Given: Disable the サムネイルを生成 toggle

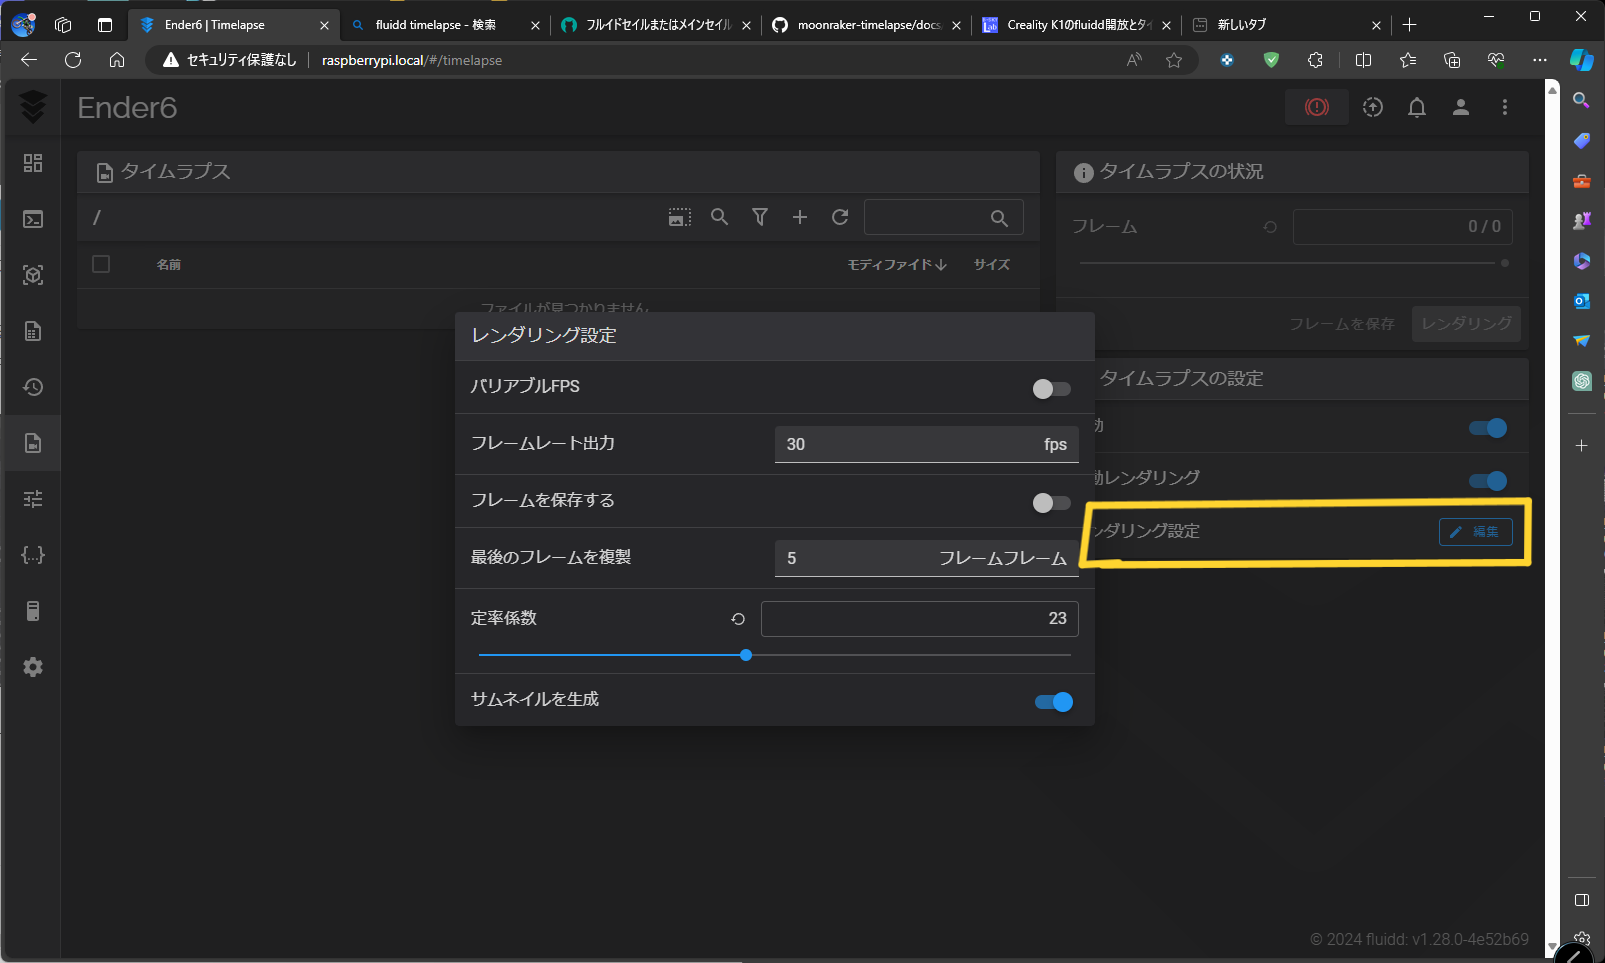Looking at the screenshot, I should (1053, 701).
